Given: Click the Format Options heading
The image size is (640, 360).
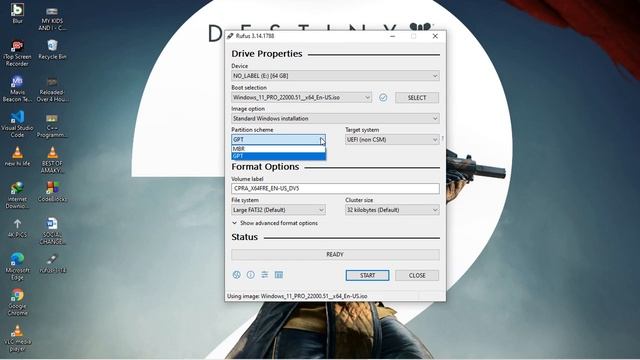Looking at the screenshot, I should (265, 167).
